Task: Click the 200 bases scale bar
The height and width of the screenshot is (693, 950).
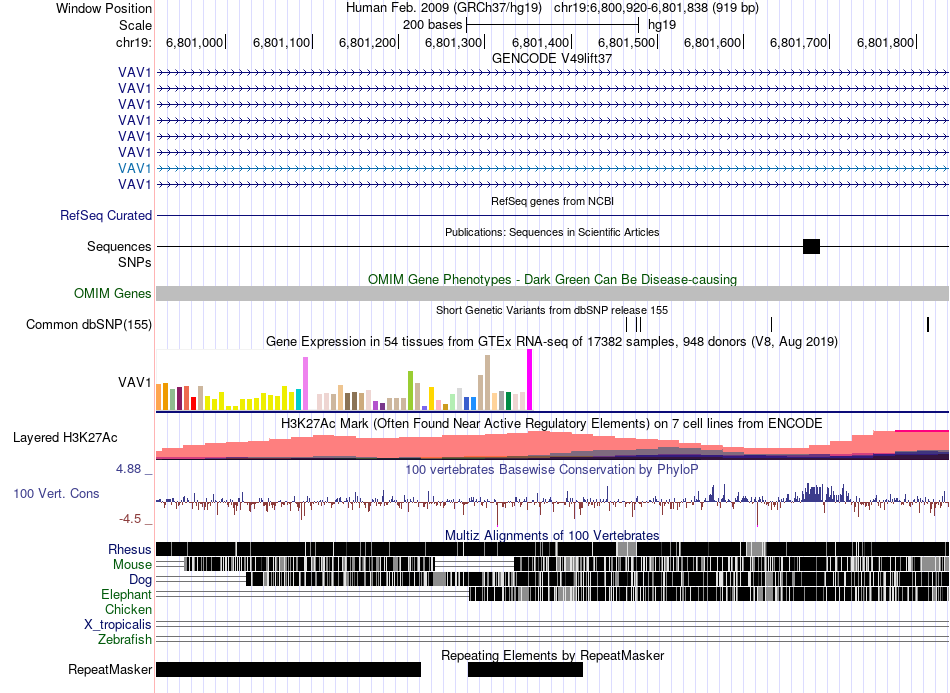Action: (553, 25)
